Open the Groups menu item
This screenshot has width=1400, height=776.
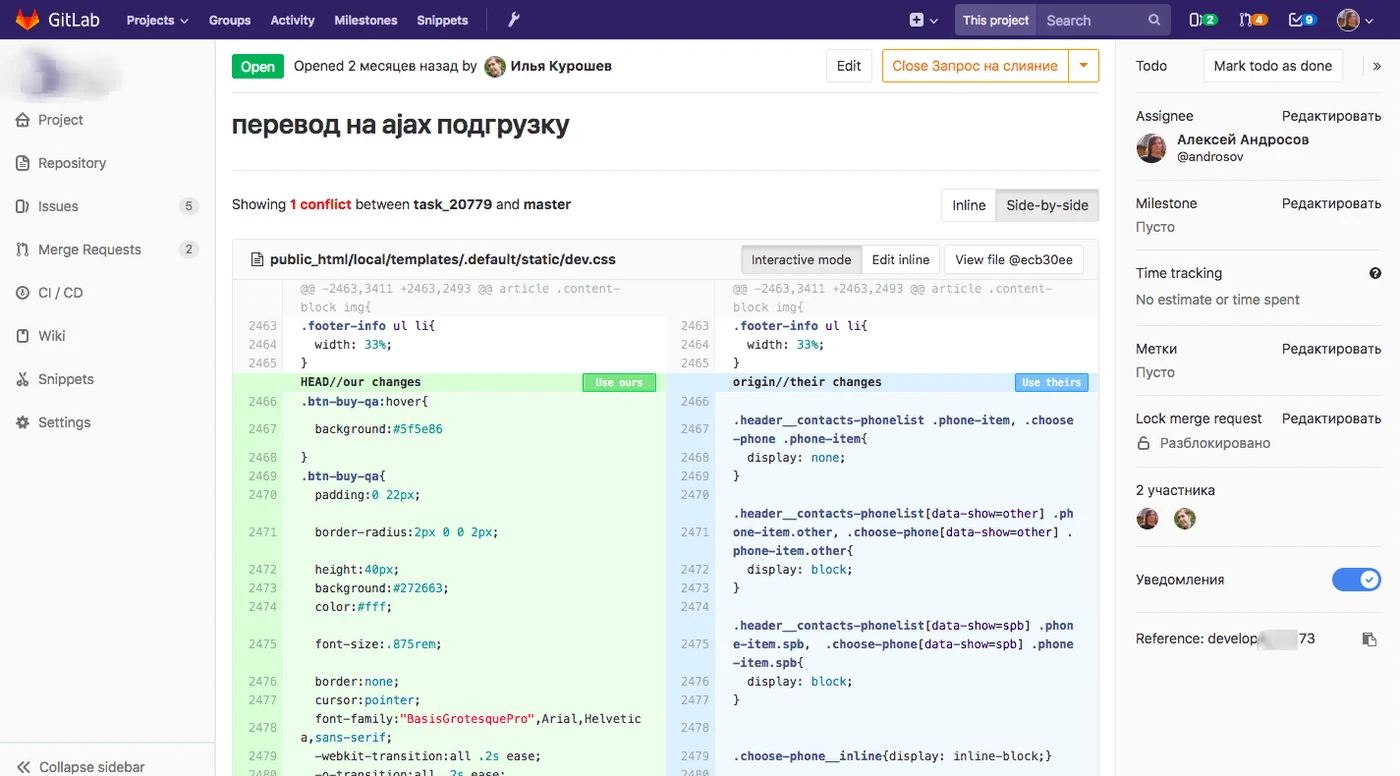[x=230, y=20]
